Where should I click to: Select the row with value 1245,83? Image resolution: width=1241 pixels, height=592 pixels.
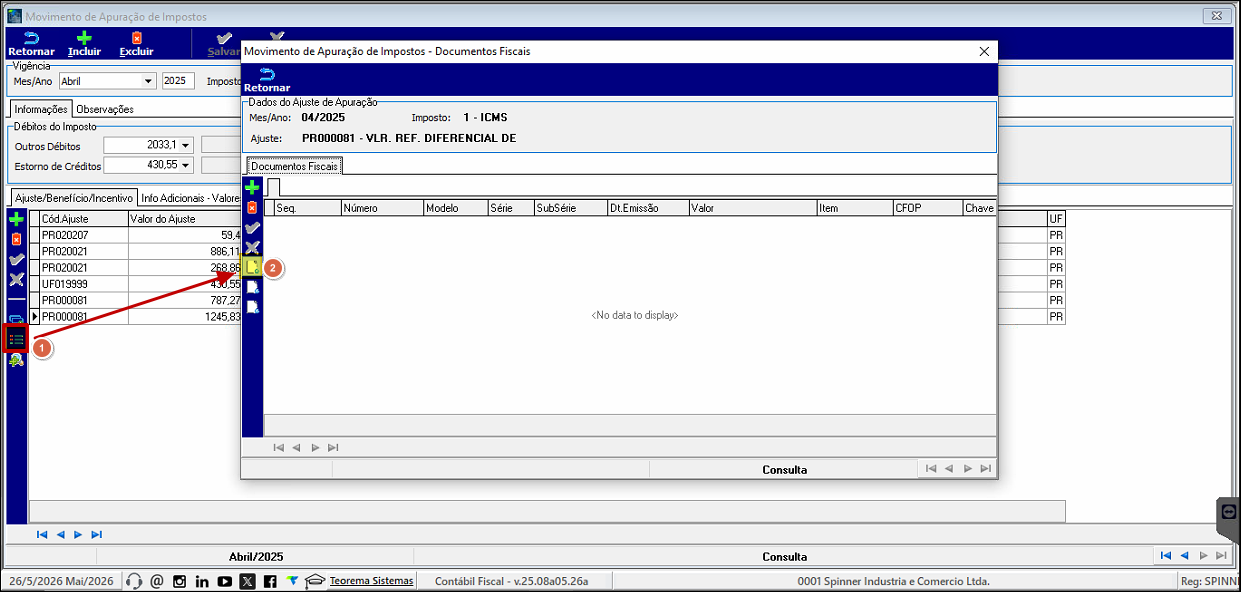pos(140,317)
